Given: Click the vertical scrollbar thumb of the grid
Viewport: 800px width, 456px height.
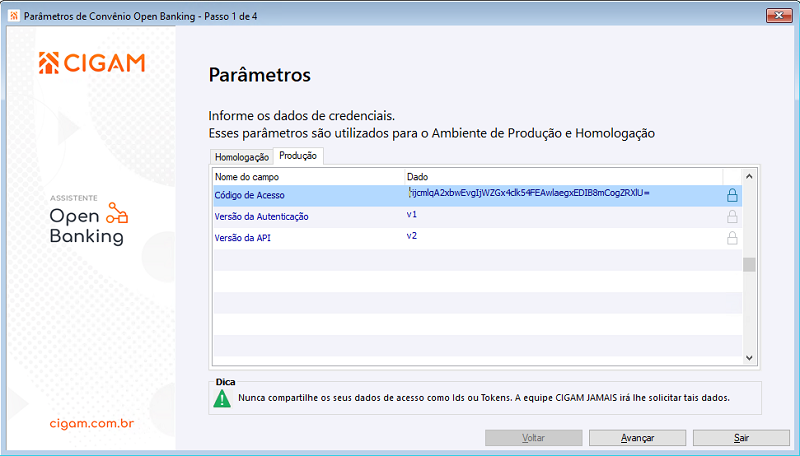Looking at the screenshot, I should 749,265.
